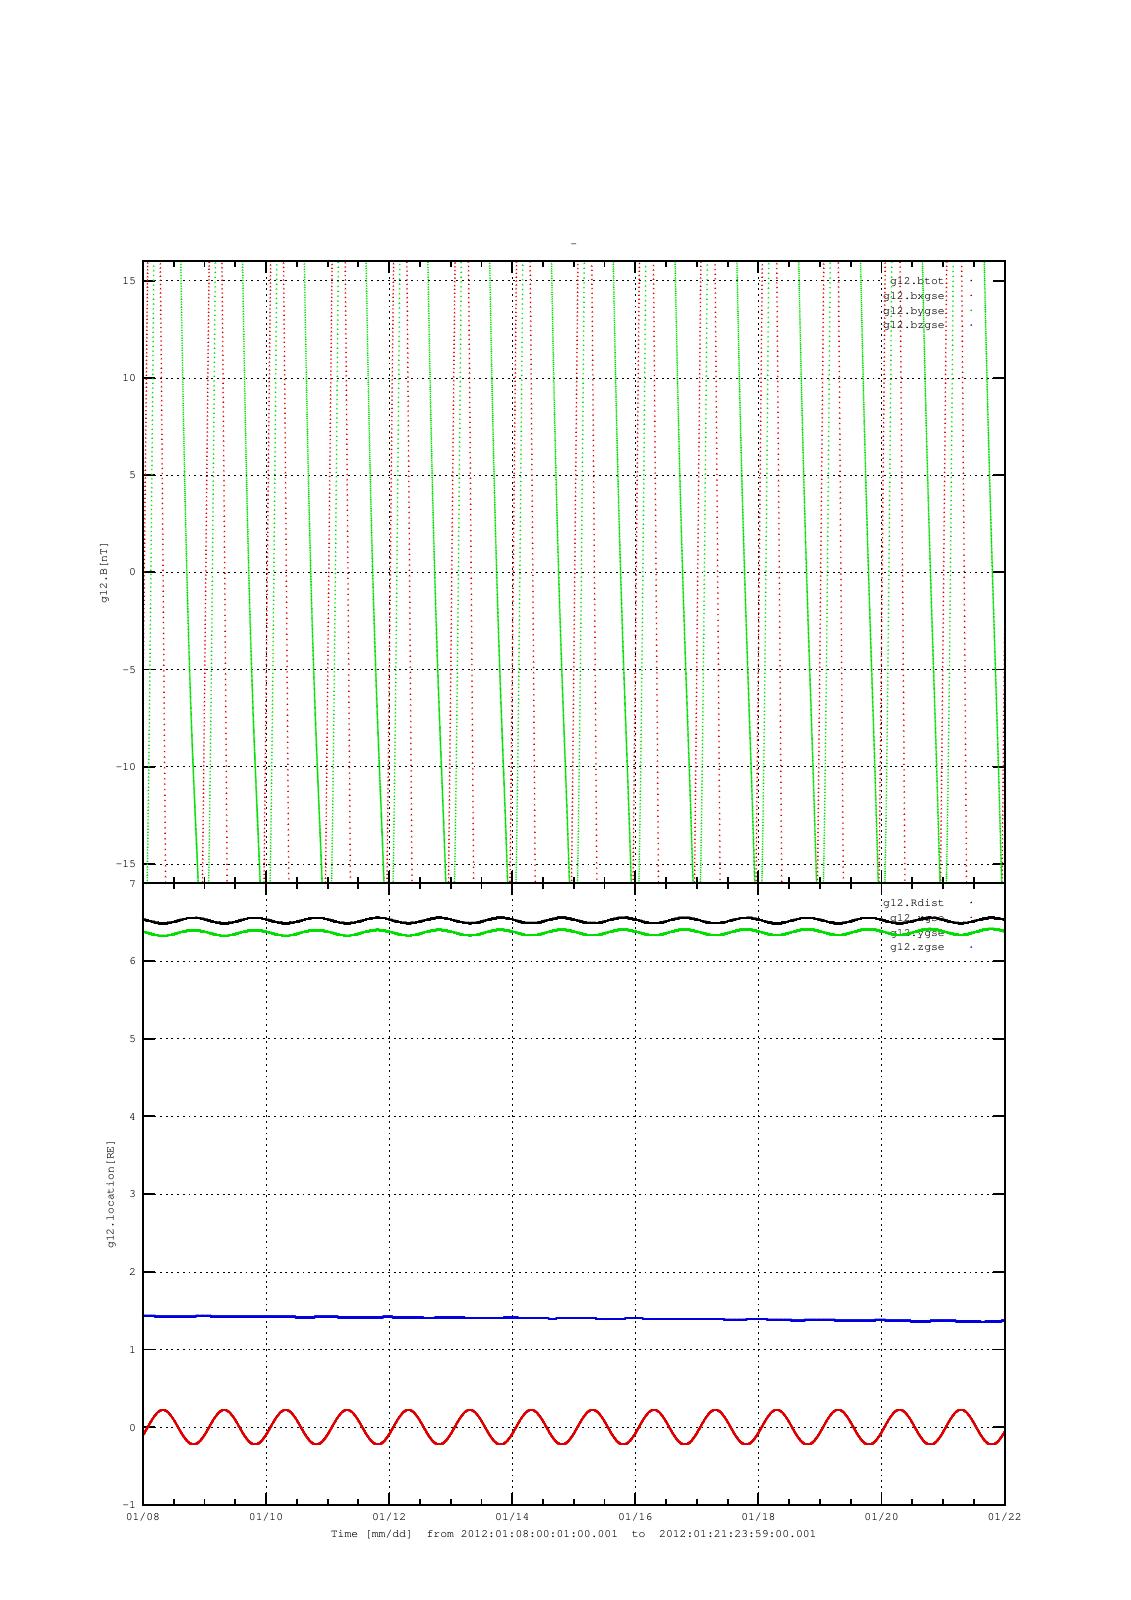Screen dimensions: 1131x1600
Task: Click the 7 tick on the location axis
Action: (x=132, y=884)
